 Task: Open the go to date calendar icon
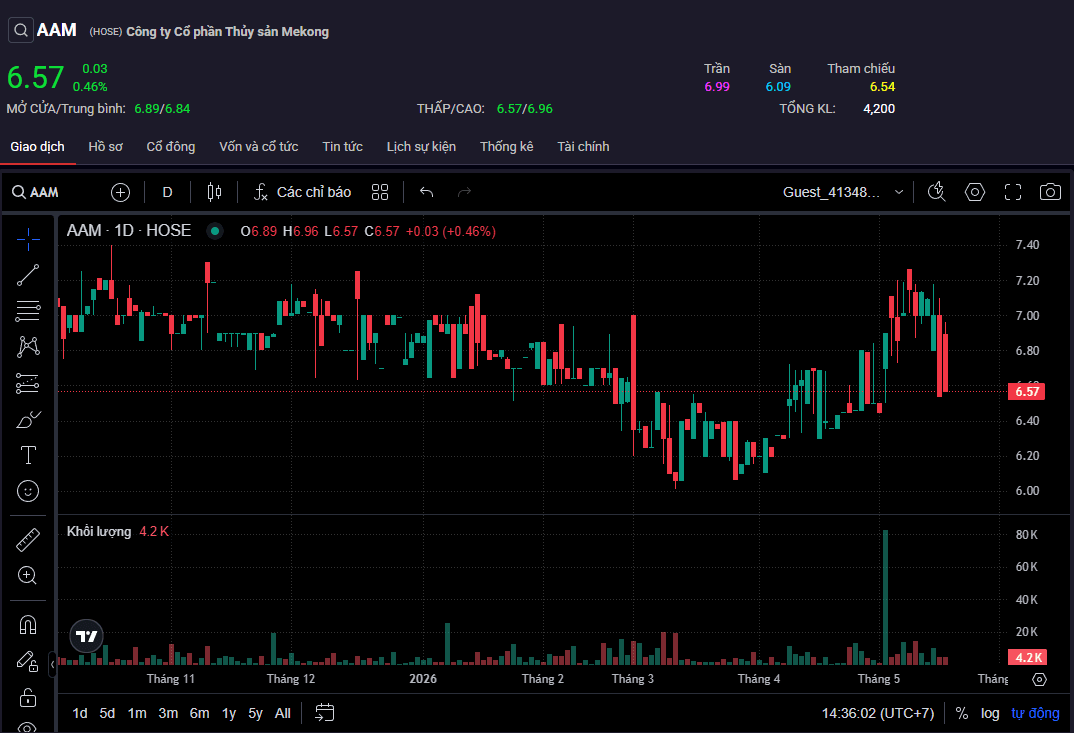(325, 713)
